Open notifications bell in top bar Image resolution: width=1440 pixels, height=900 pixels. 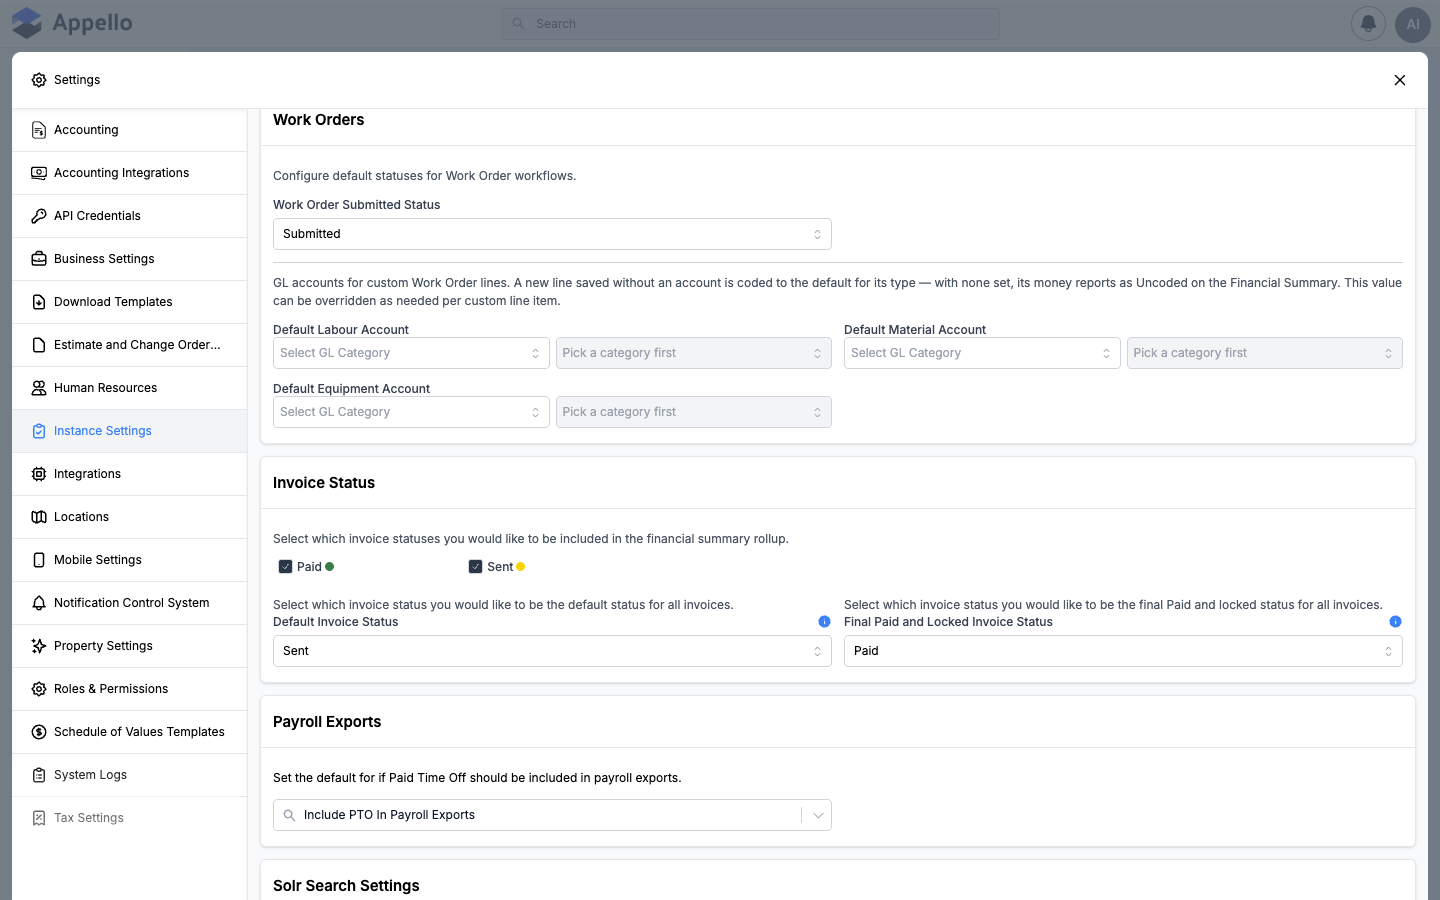1368,24
